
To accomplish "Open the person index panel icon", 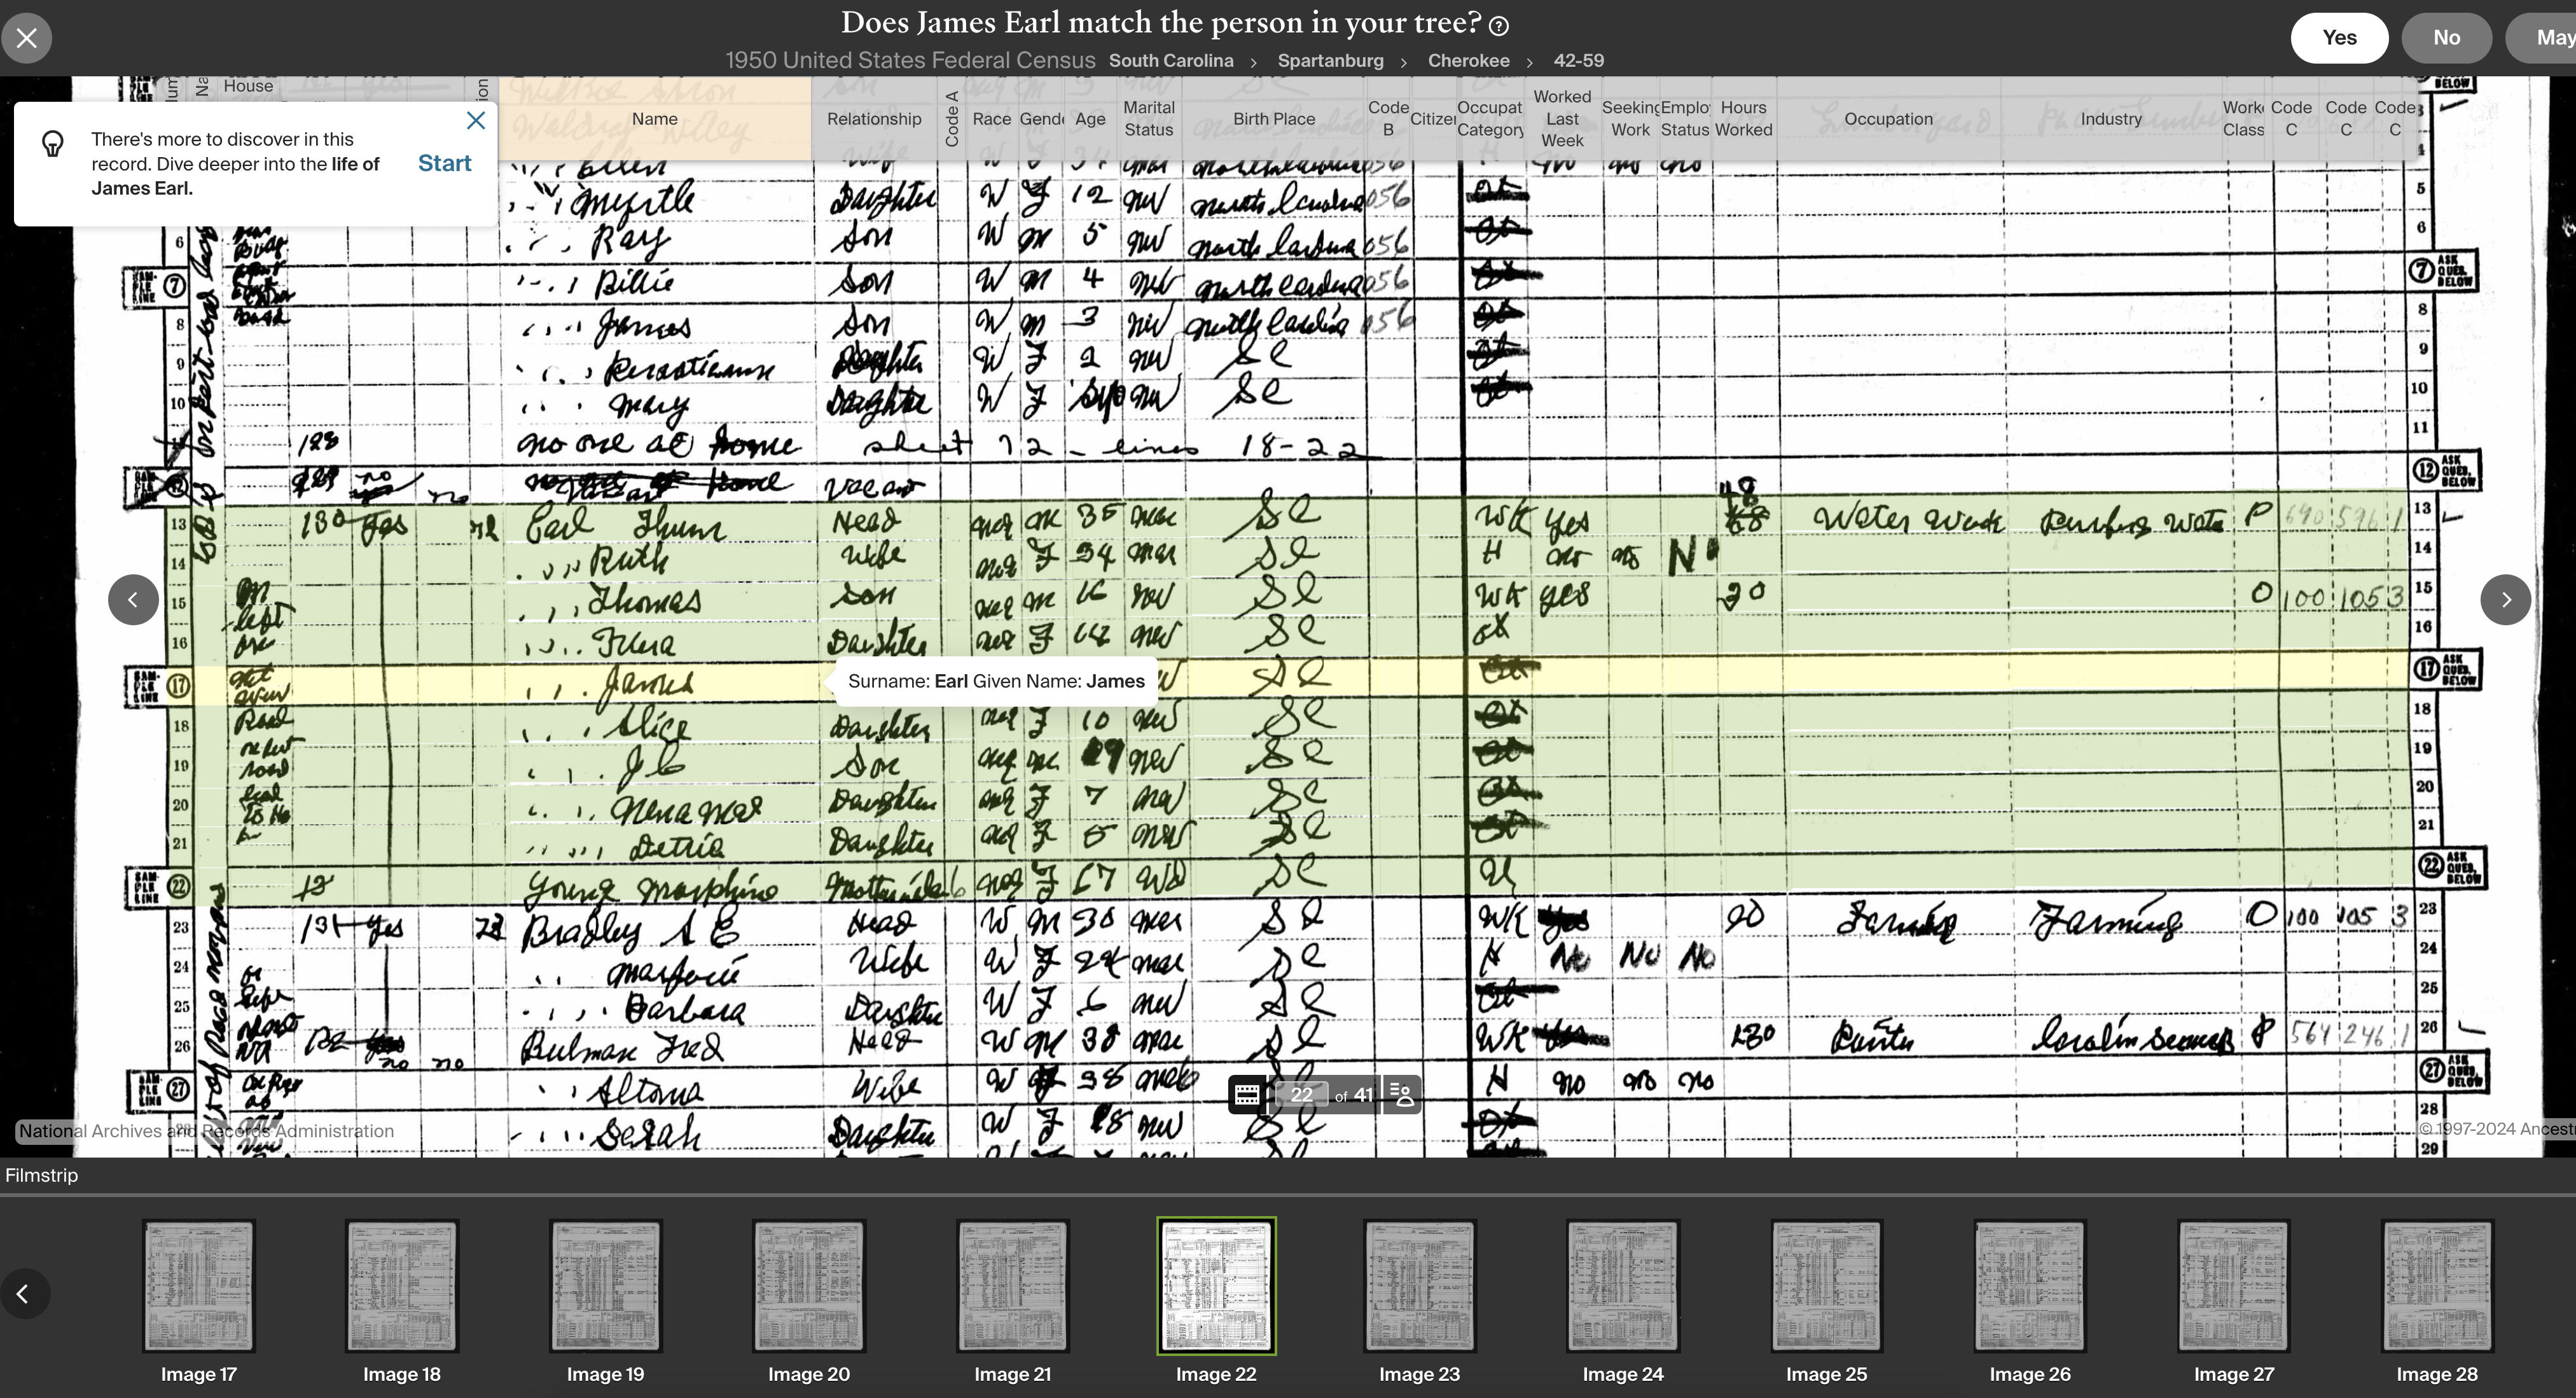I will click(1403, 1094).
